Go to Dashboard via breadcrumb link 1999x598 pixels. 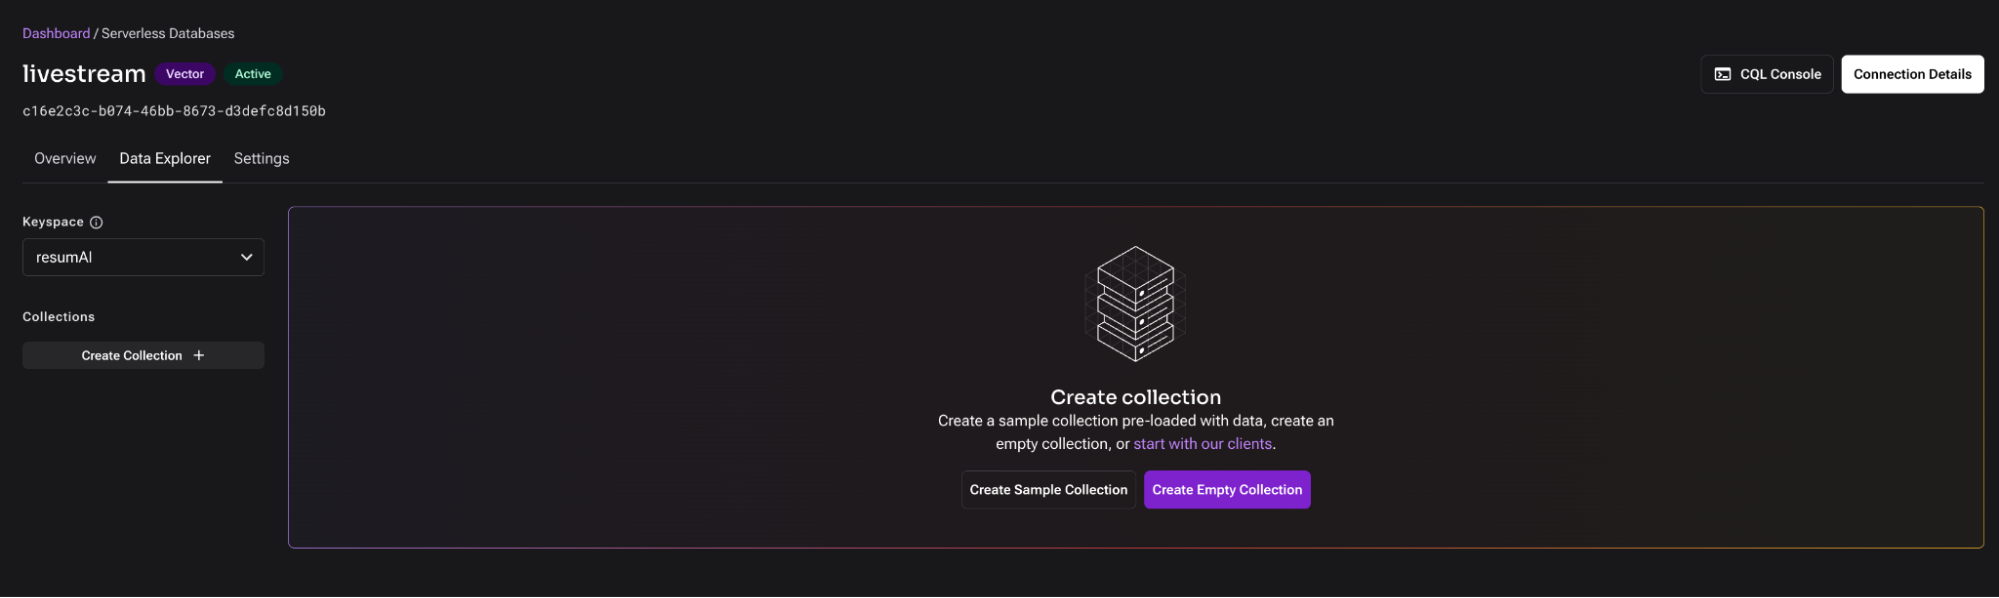coord(56,33)
